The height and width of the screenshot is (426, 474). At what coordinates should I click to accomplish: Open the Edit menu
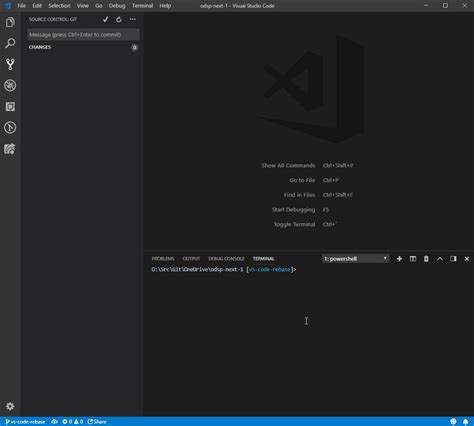click(x=37, y=6)
